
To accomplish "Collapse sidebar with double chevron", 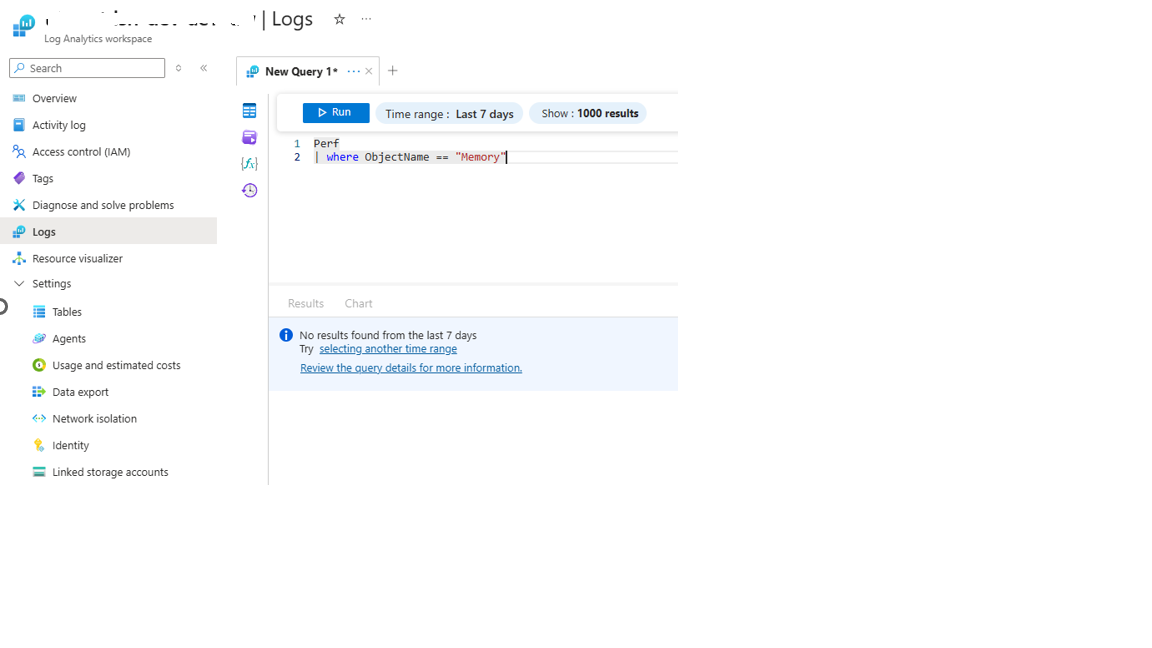I will click(204, 68).
